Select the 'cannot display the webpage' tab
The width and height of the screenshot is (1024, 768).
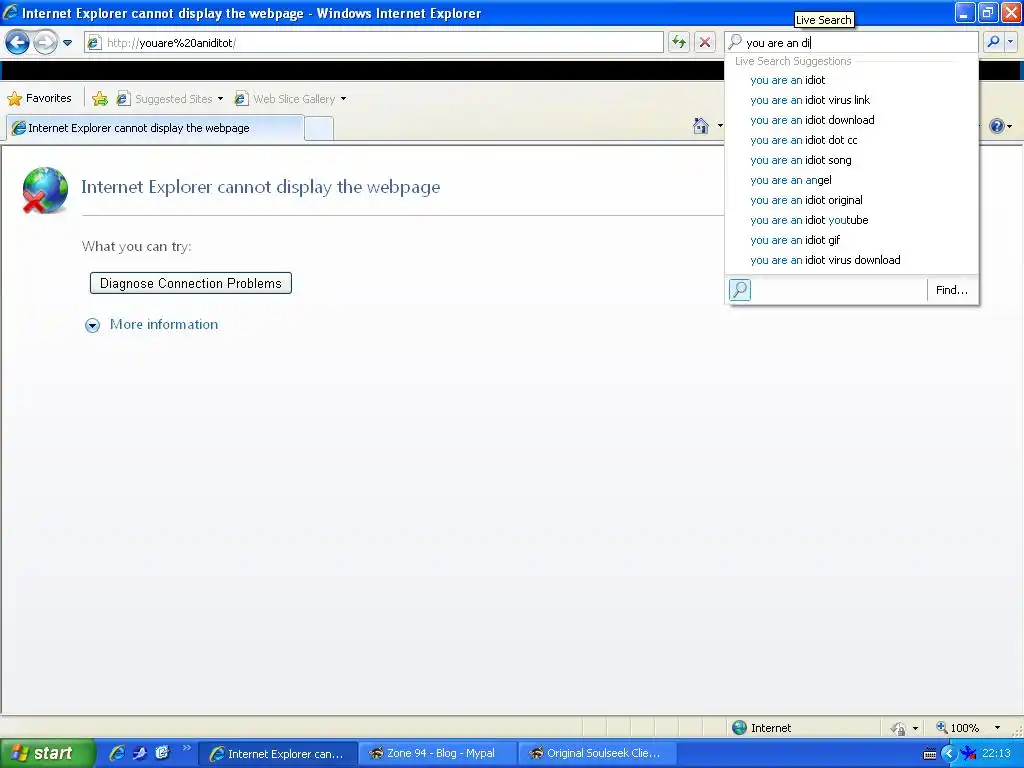tap(155, 128)
